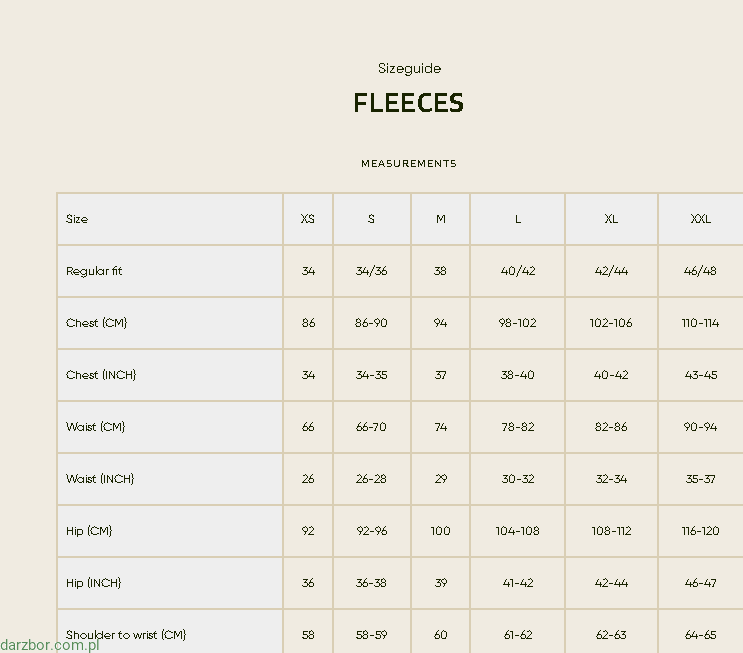Click the FLEECES heading
The image size is (743, 653).
pos(408,103)
